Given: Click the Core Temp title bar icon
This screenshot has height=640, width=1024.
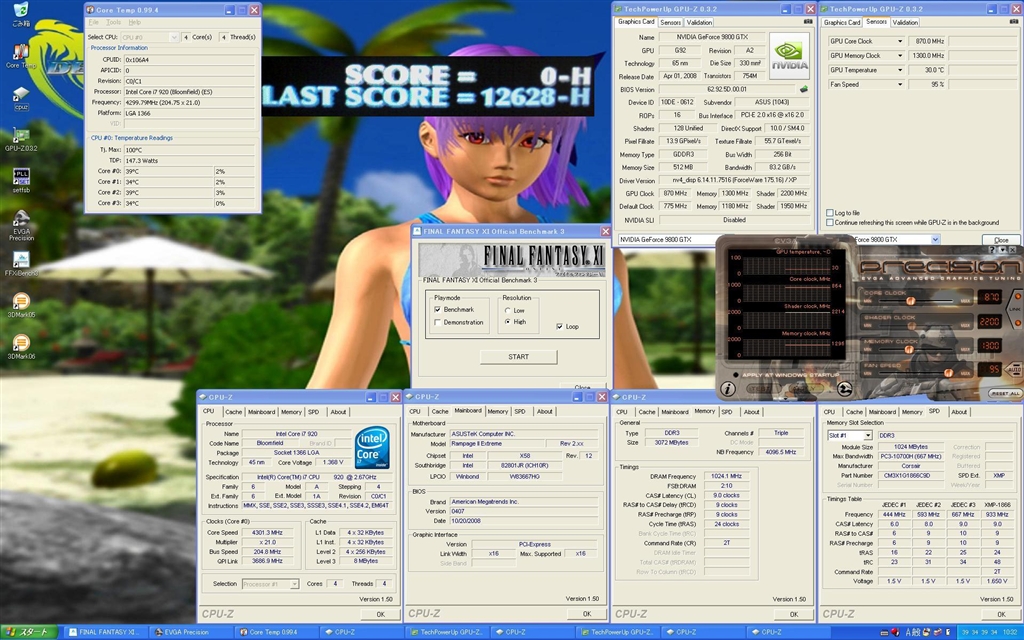Looking at the screenshot, I should coord(90,10).
